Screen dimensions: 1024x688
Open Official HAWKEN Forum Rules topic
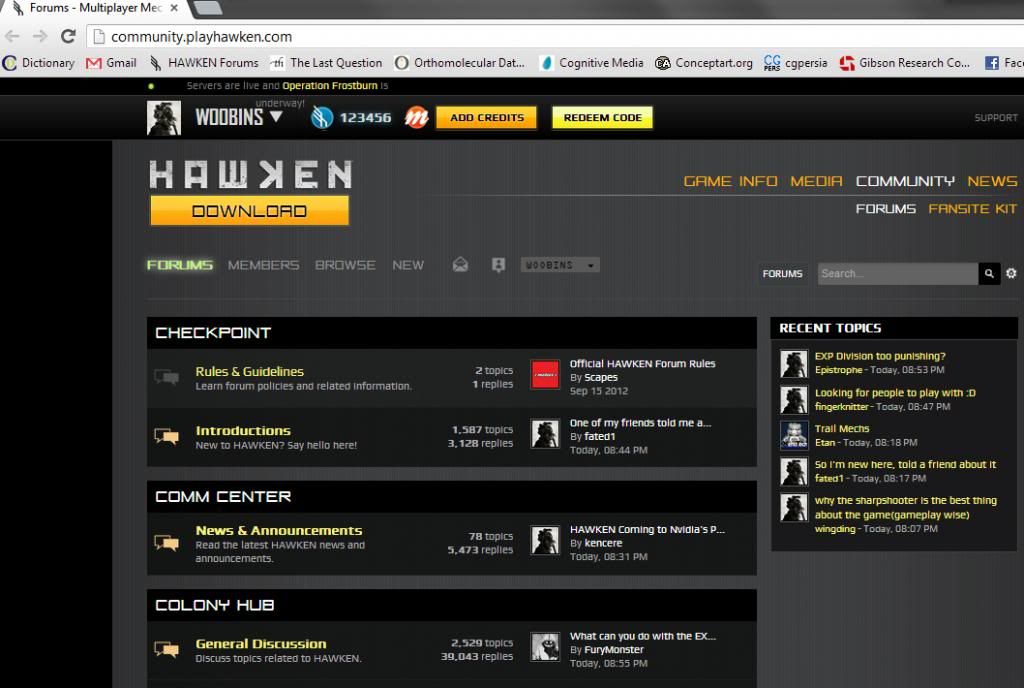pyautogui.click(x=643, y=364)
